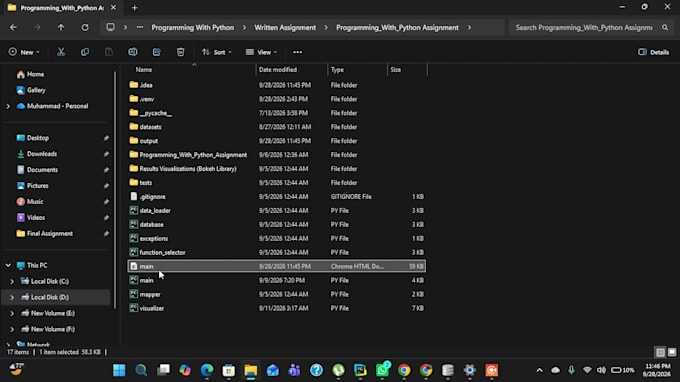680x382 pixels.
Task: Expand New Volume (F:) node
Action: [12, 329]
